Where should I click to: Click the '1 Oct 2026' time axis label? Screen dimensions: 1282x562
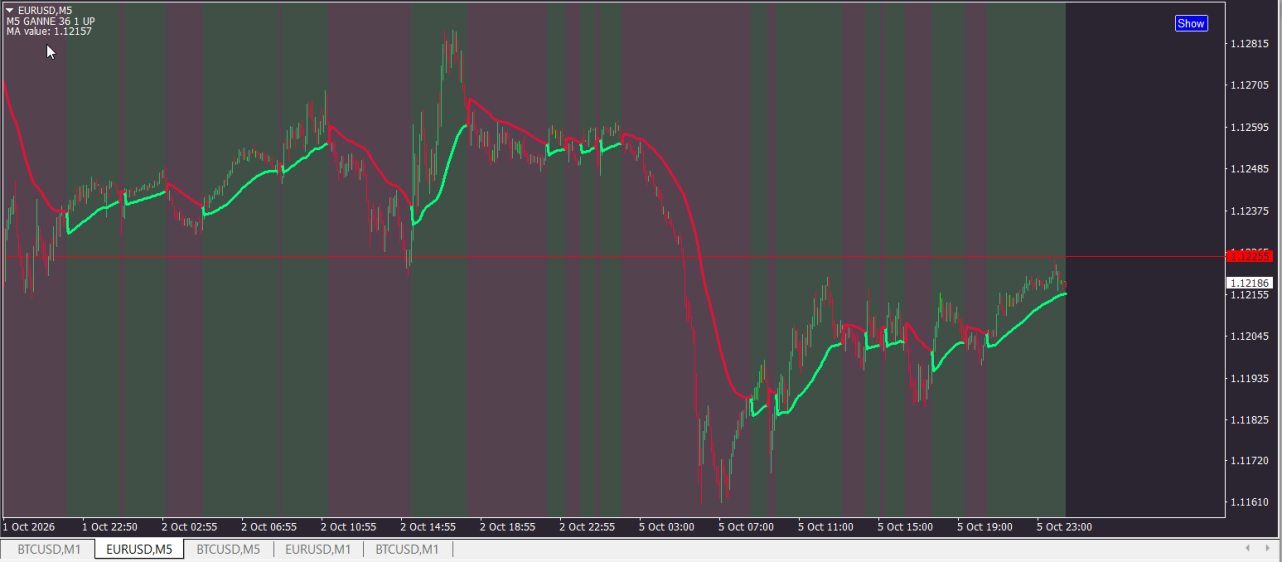pos(29,526)
